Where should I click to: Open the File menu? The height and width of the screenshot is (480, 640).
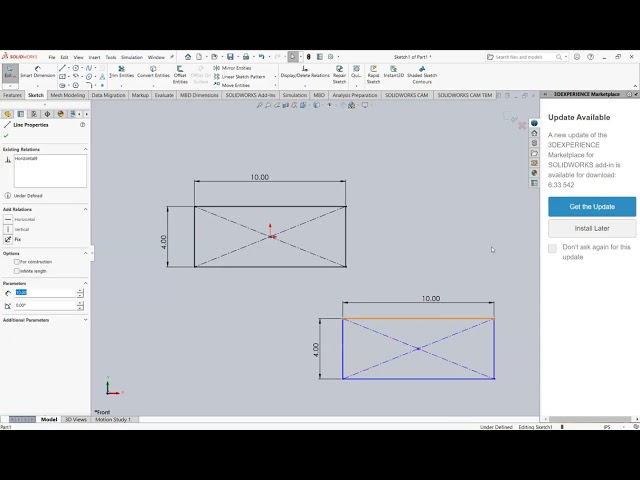coord(52,57)
